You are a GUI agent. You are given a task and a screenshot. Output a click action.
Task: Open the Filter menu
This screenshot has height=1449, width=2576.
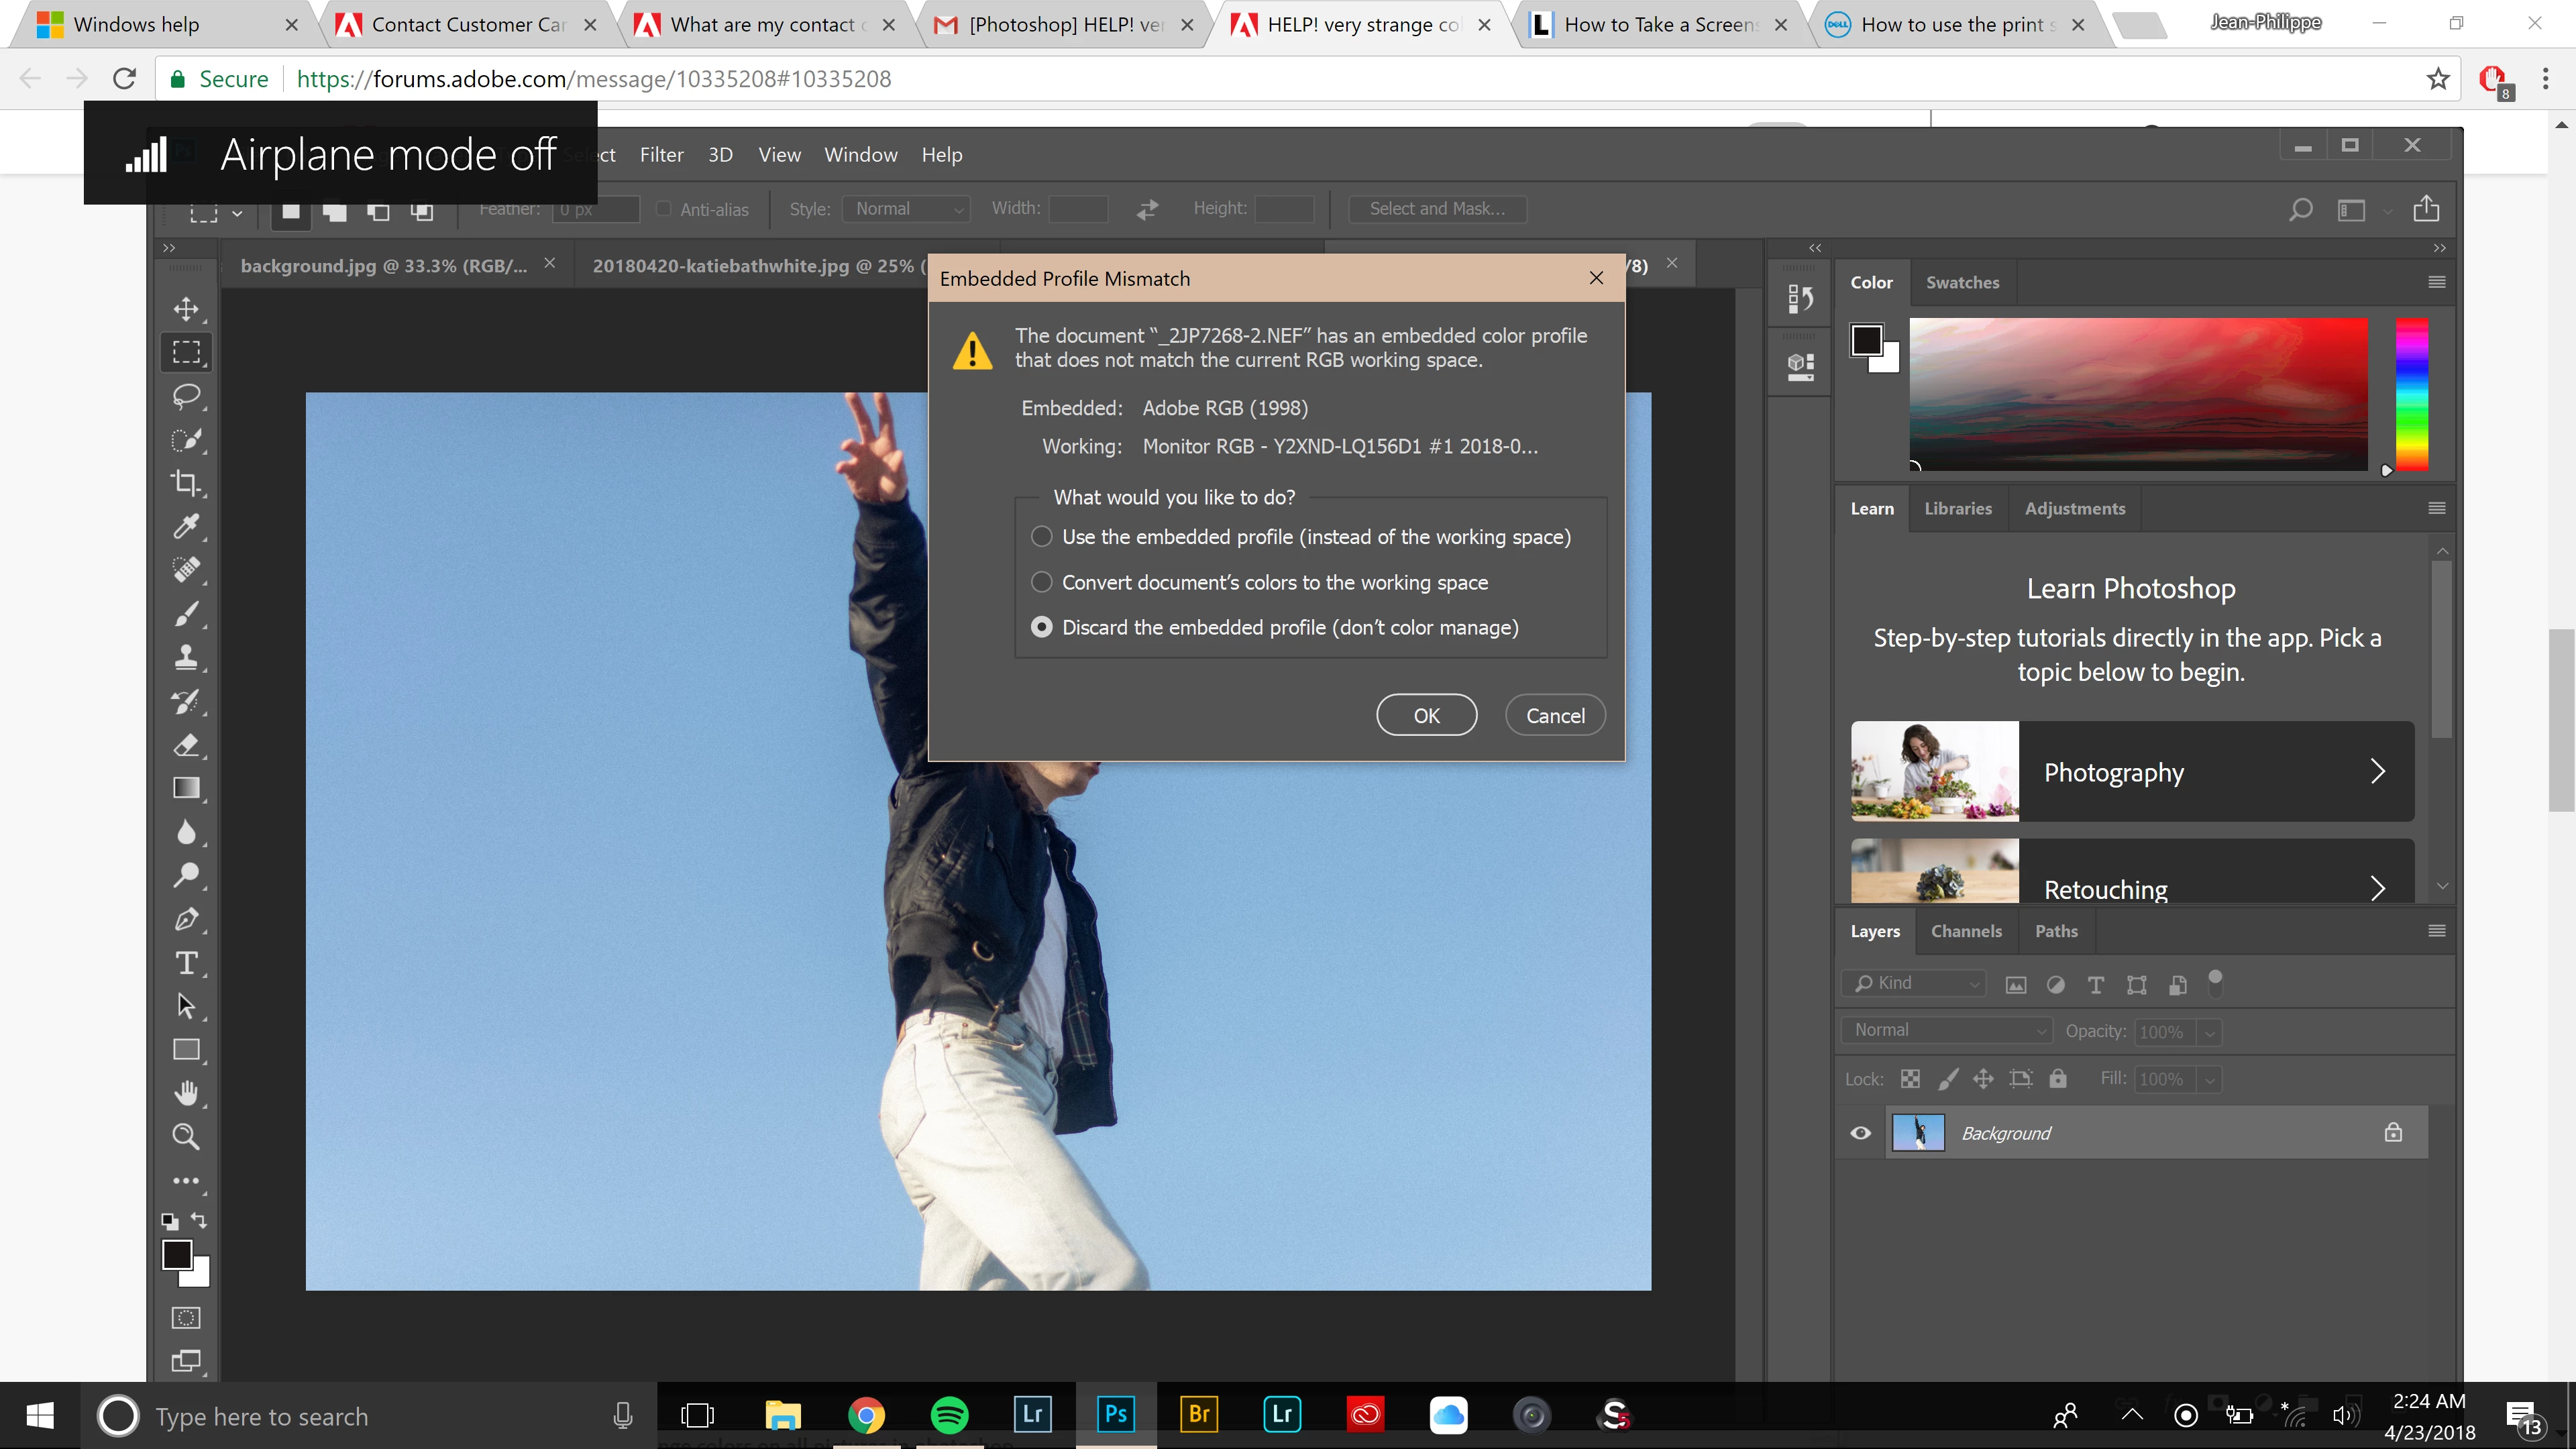pos(661,155)
